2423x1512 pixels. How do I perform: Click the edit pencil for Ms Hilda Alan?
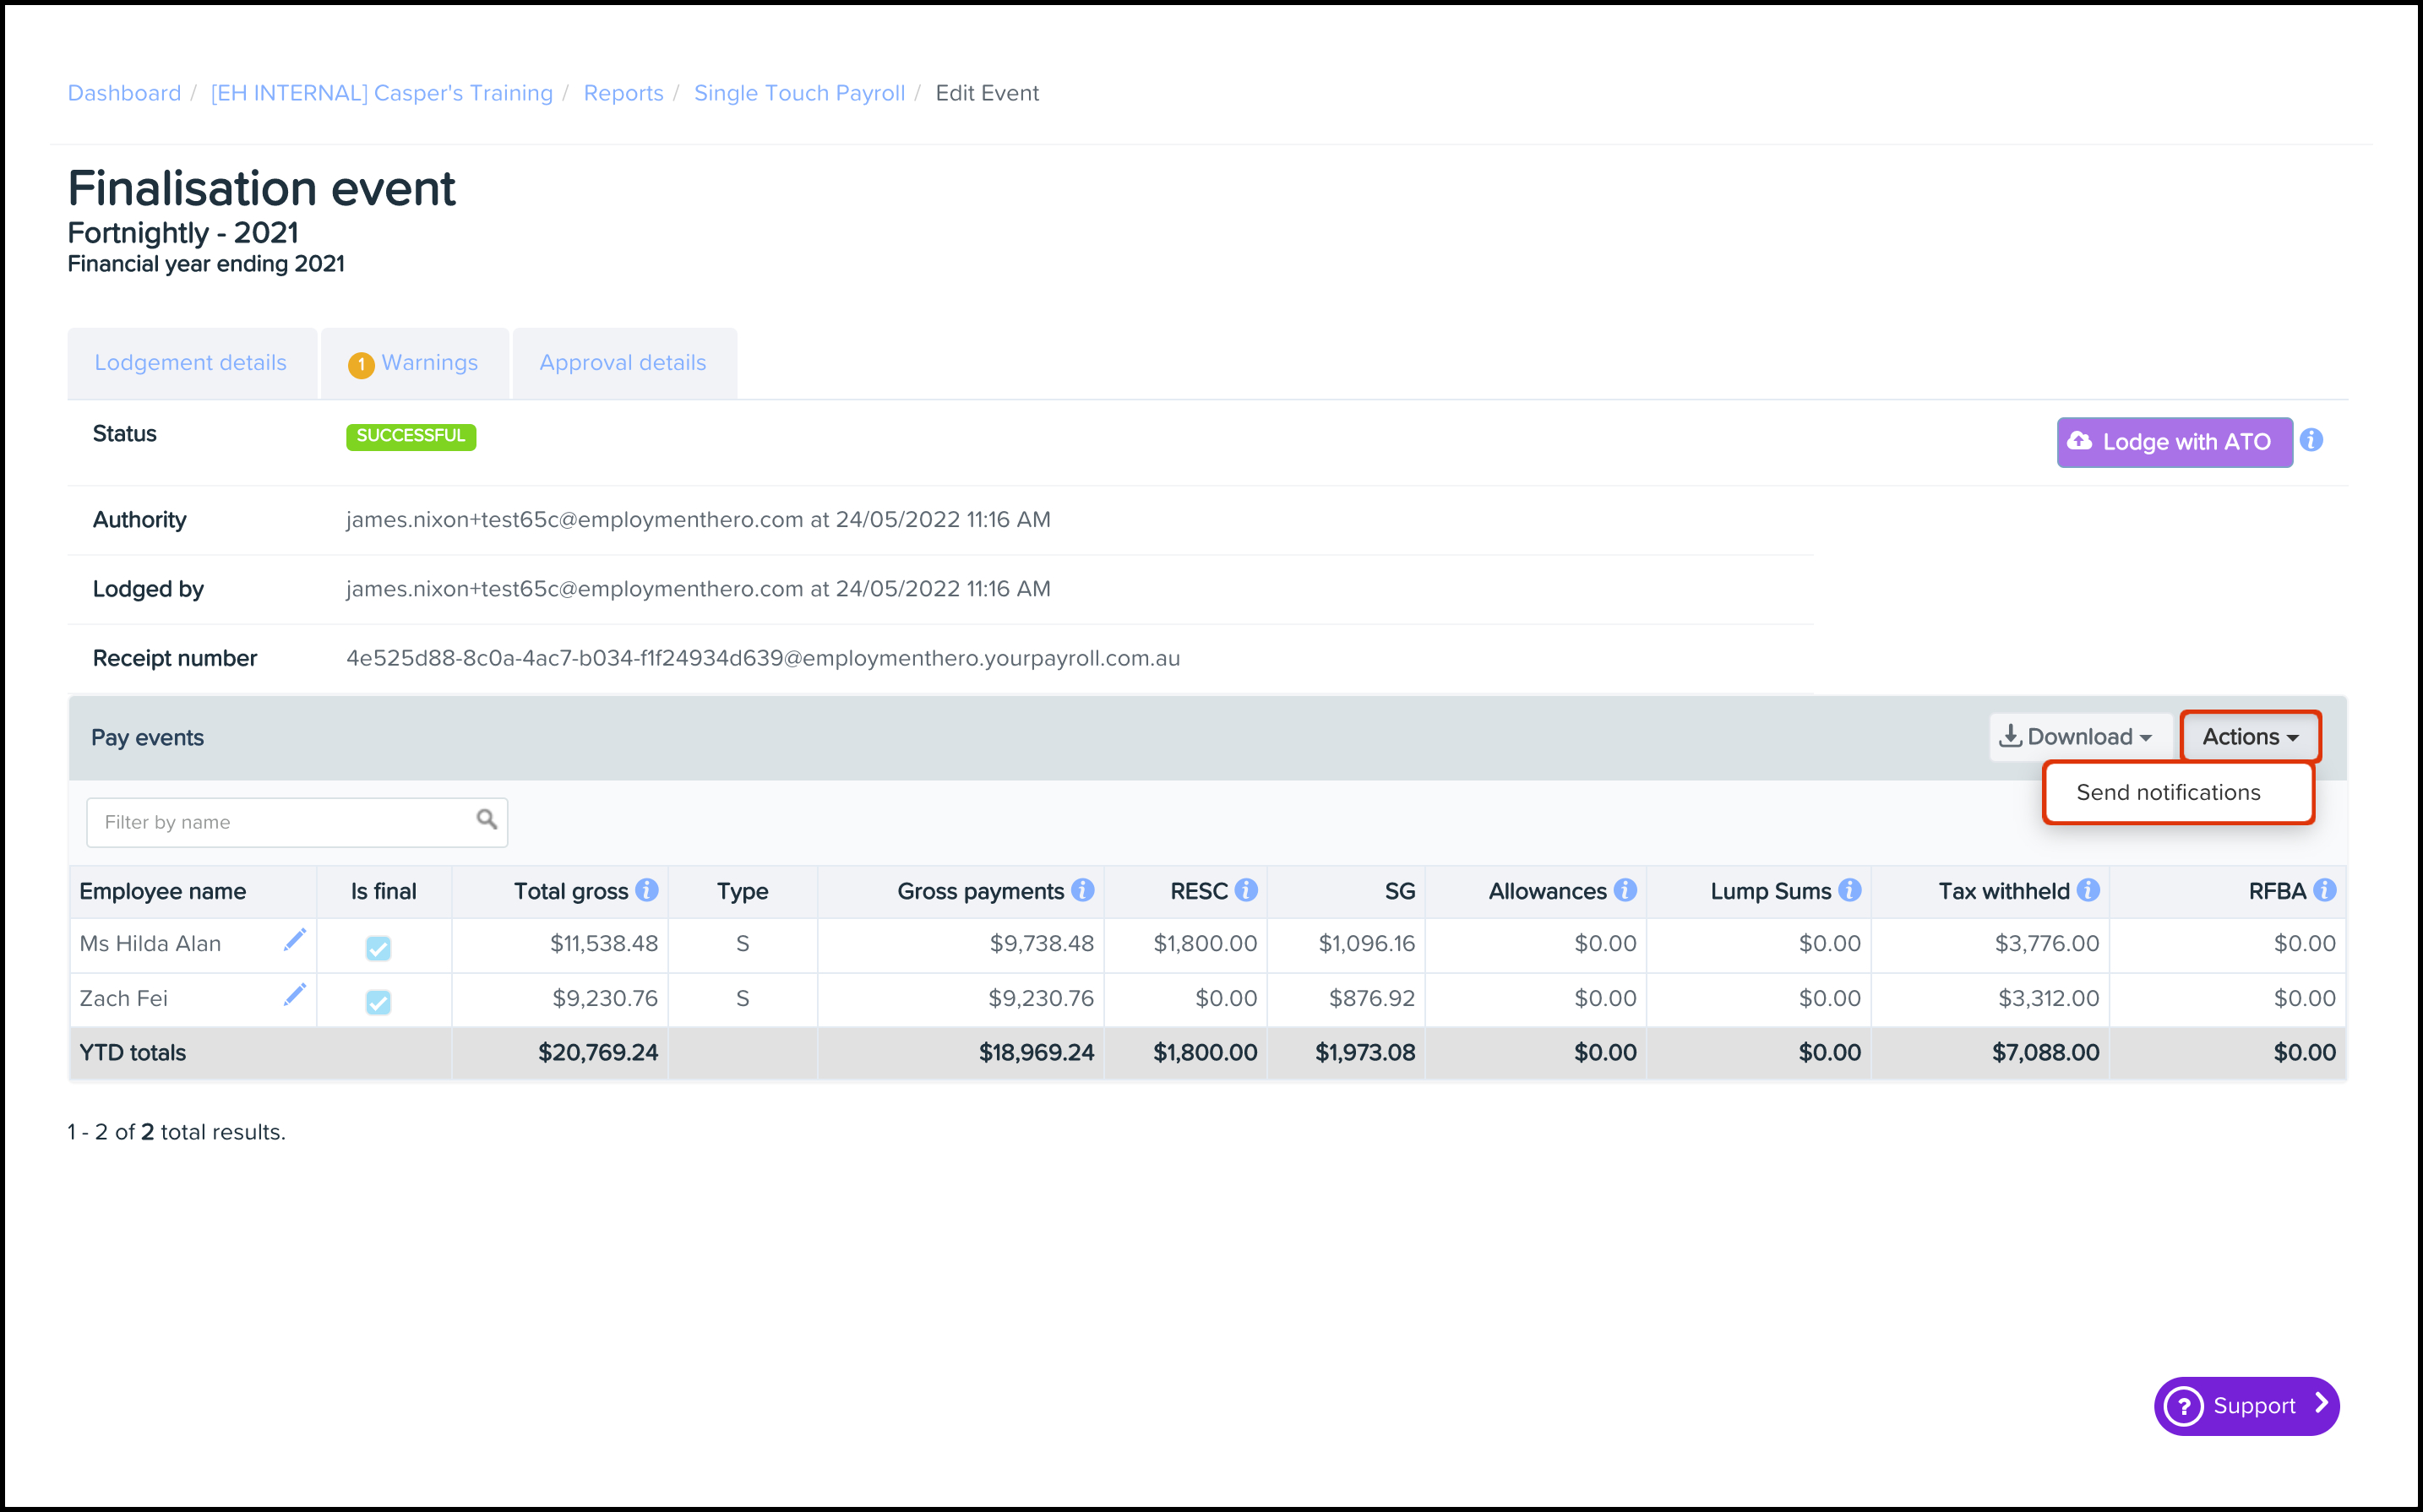[x=294, y=940]
